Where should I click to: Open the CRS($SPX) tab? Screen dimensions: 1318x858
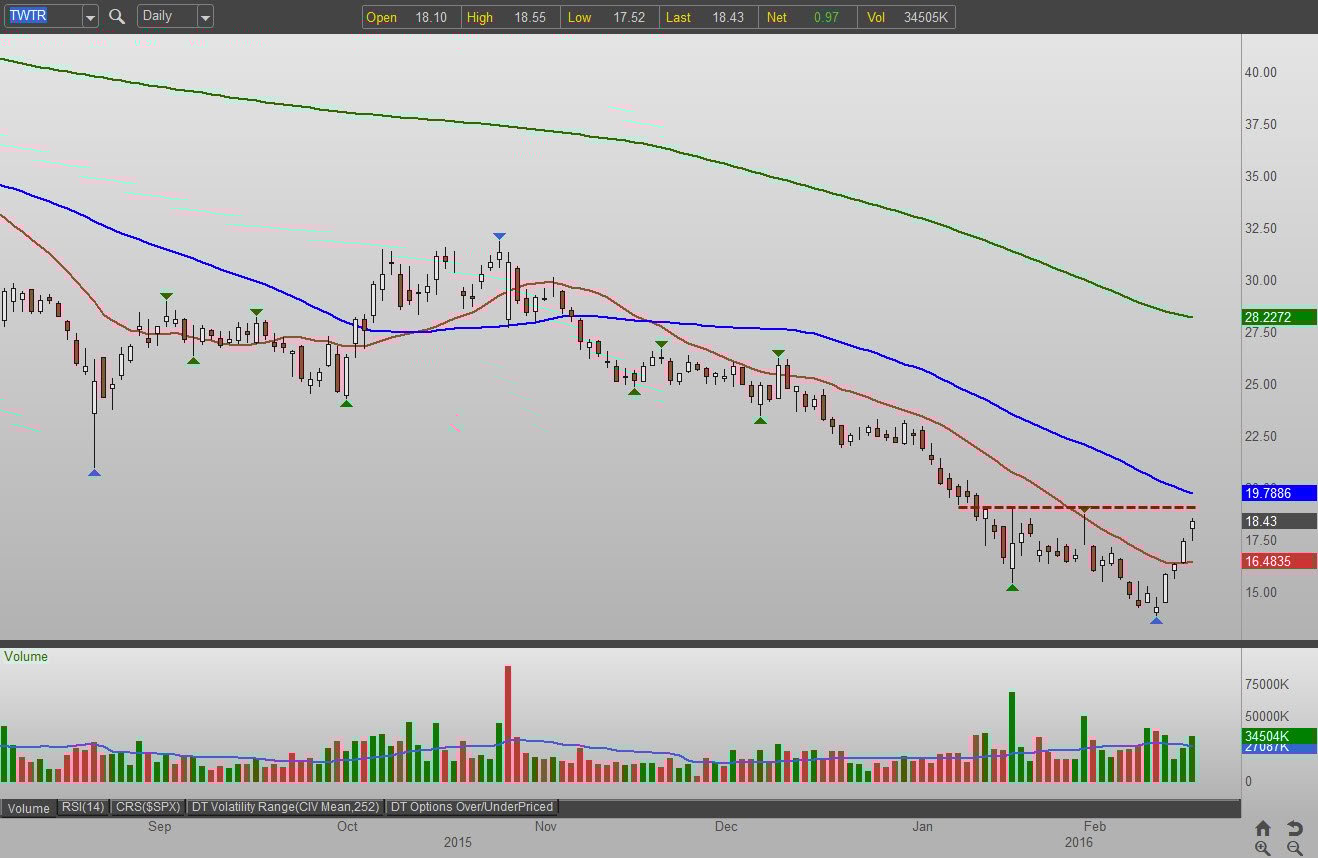(x=147, y=807)
